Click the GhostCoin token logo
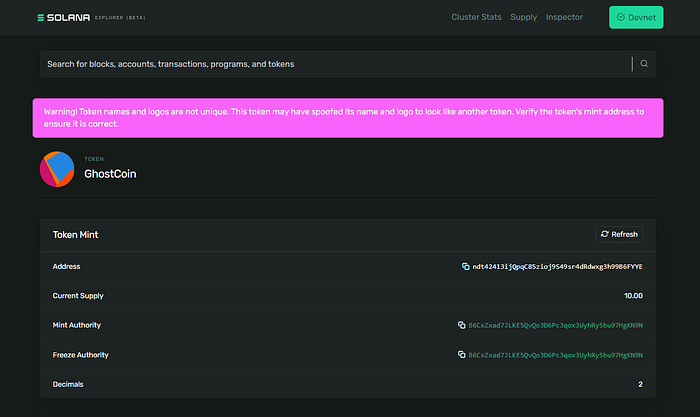700x417 pixels. click(56, 169)
